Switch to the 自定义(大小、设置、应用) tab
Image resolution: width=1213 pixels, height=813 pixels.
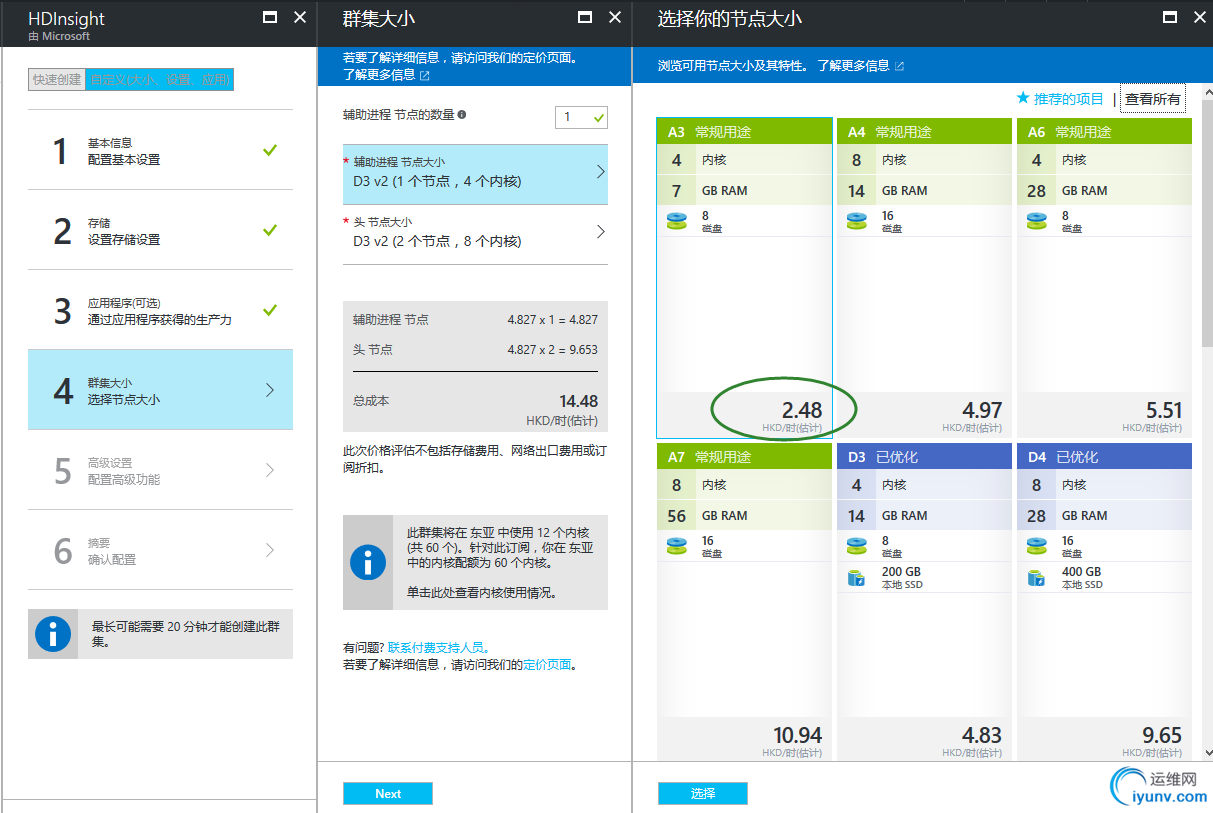(x=160, y=79)
